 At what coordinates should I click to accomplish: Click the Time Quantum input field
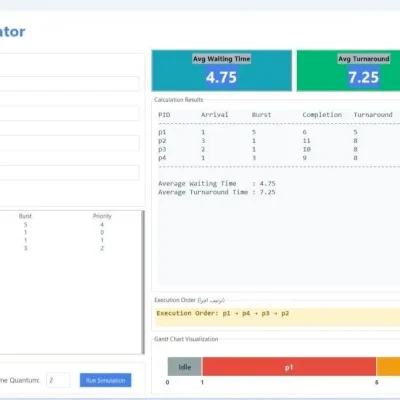(58, 380)
